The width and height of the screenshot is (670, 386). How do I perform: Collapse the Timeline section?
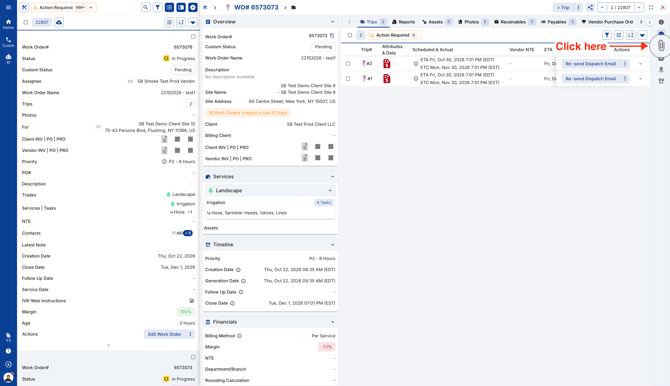pos(332,245)
